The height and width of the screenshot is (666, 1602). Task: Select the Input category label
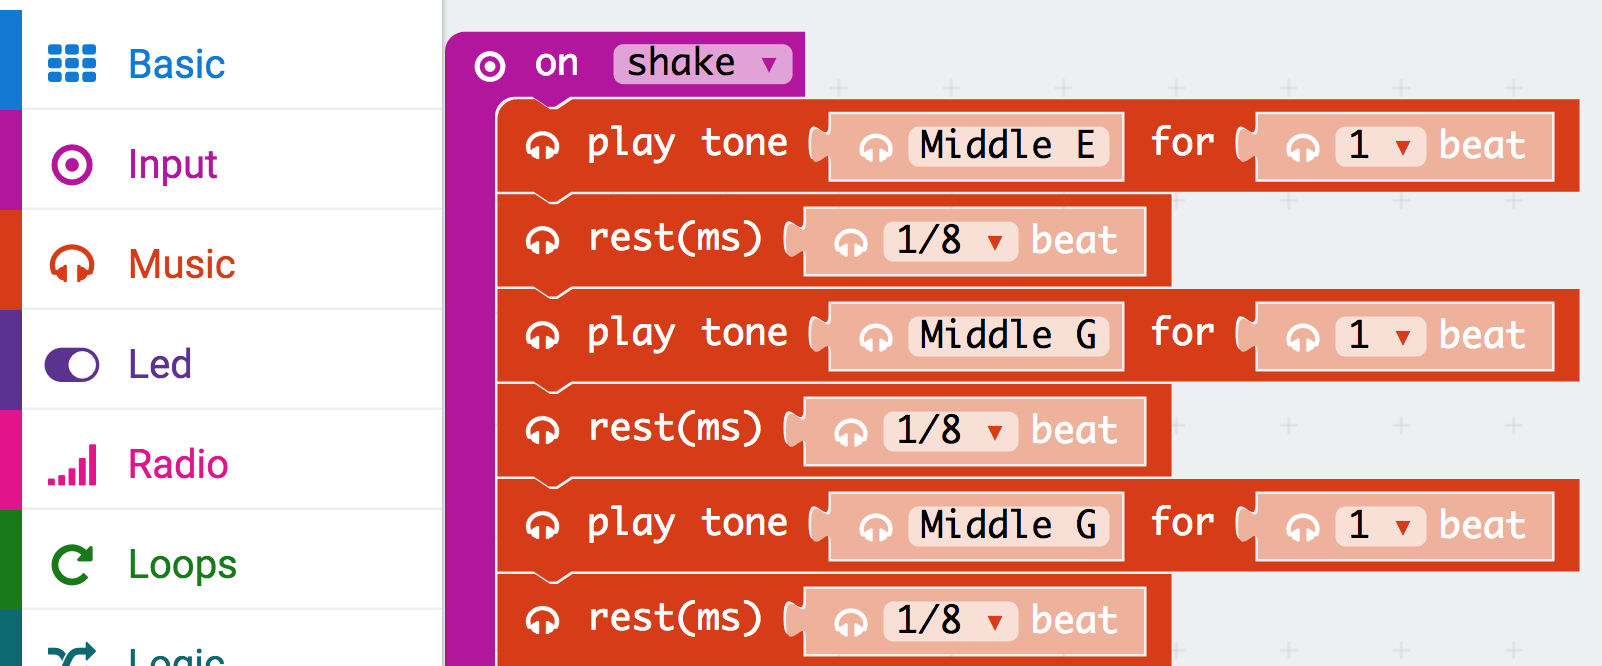[173, 164]
